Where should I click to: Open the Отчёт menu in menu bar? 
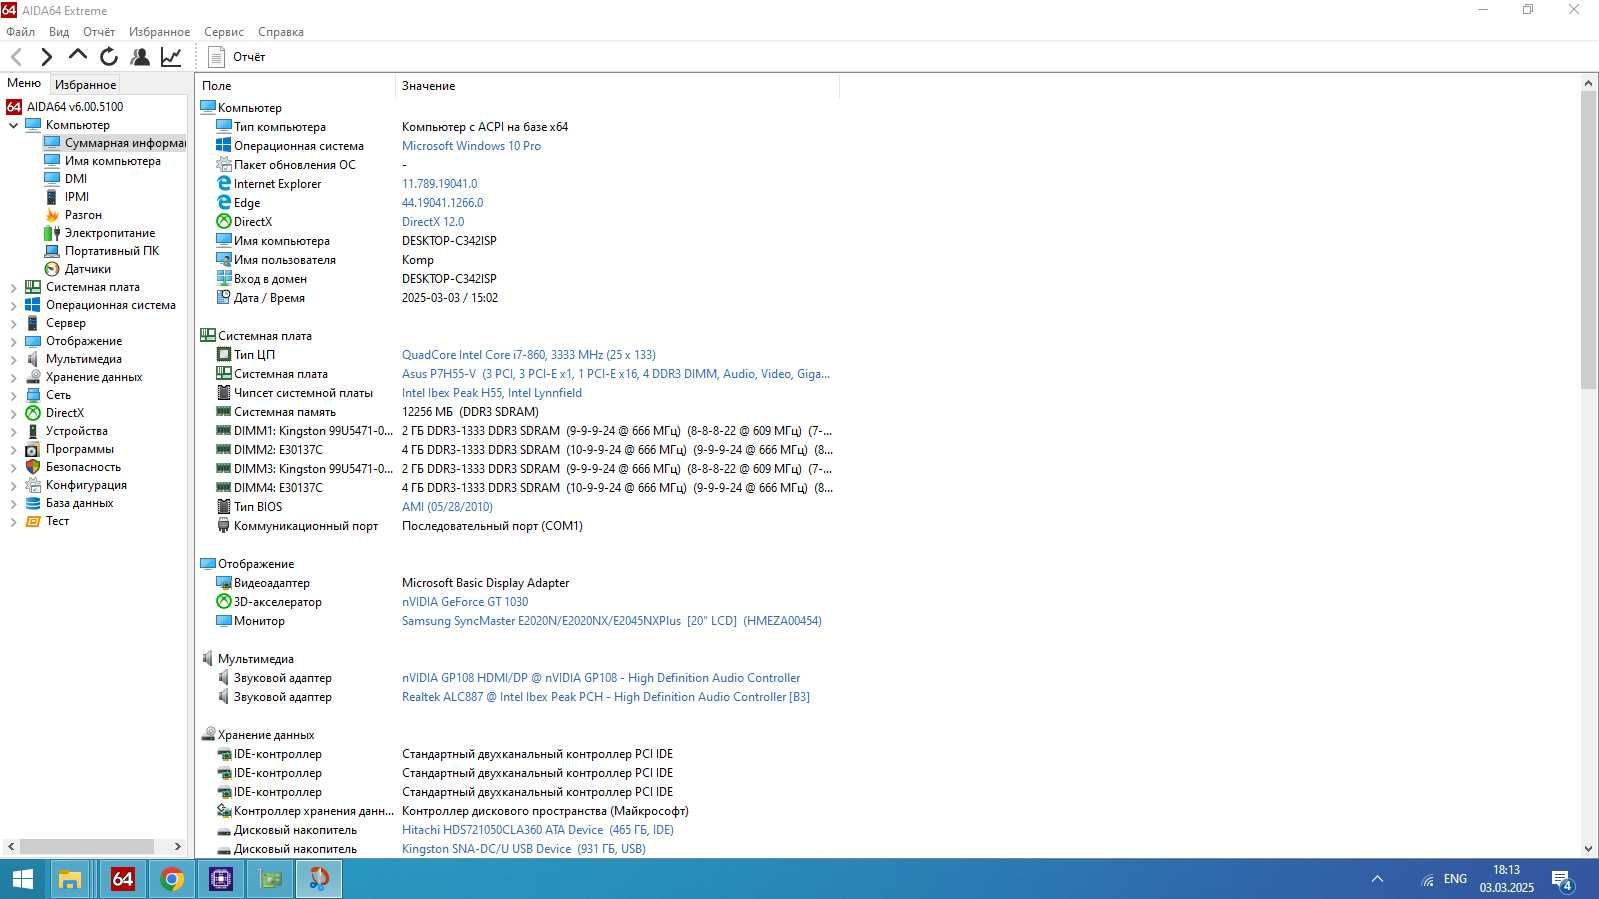[x=99, y=32]
